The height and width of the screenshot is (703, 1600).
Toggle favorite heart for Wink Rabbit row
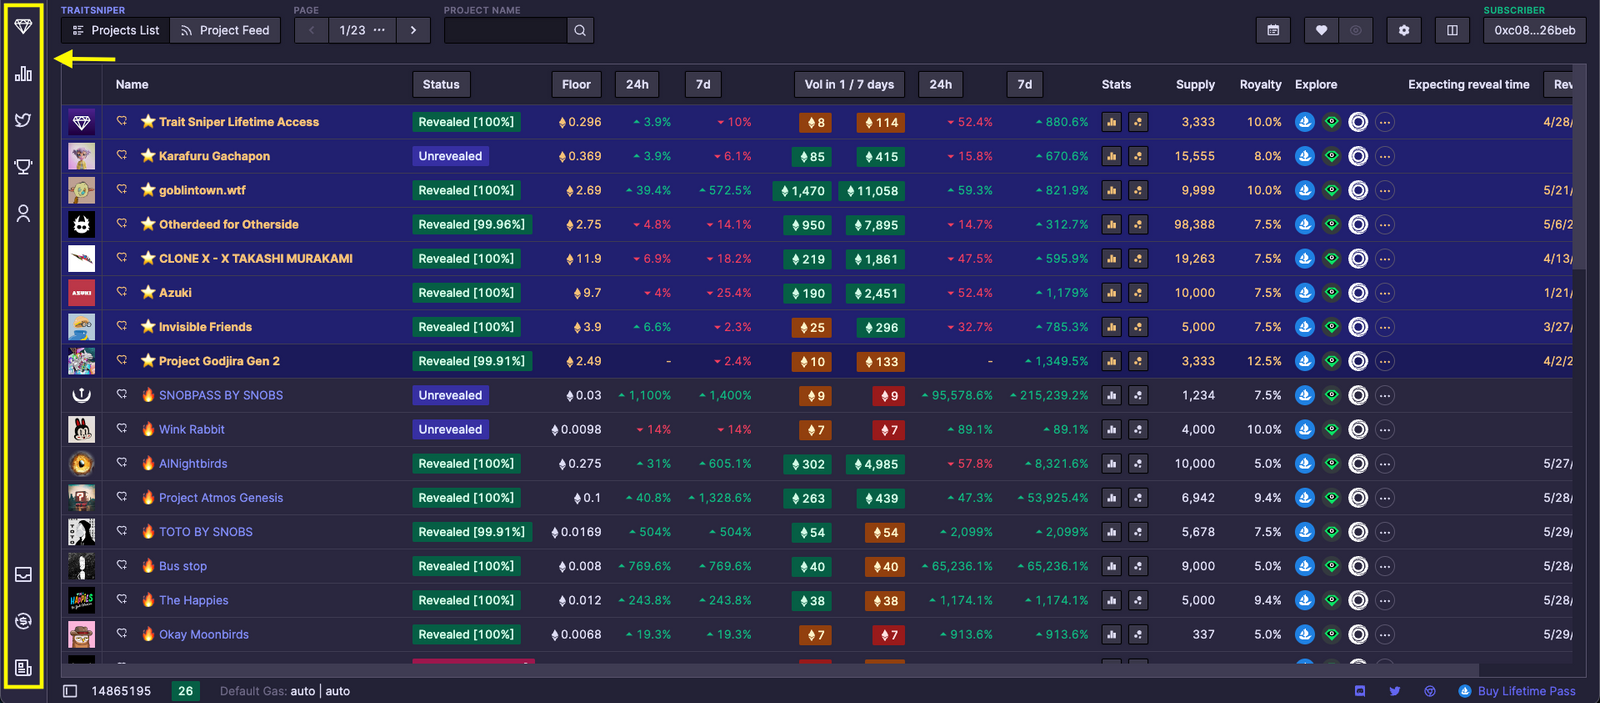[122, 429]
